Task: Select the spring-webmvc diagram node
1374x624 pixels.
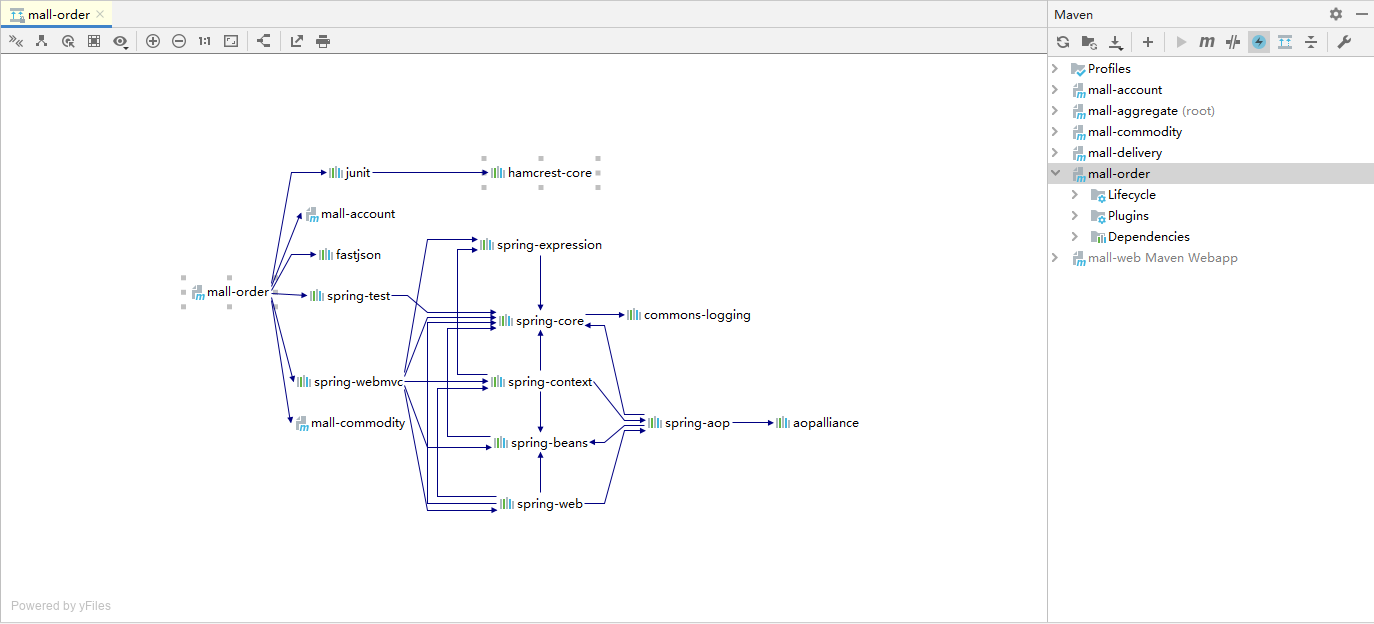Action: tap(350, 382)
